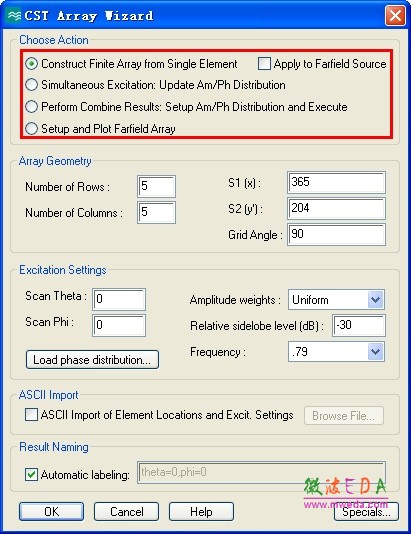
Task: Open the Specials options button
Action: [x=366, y=511]
